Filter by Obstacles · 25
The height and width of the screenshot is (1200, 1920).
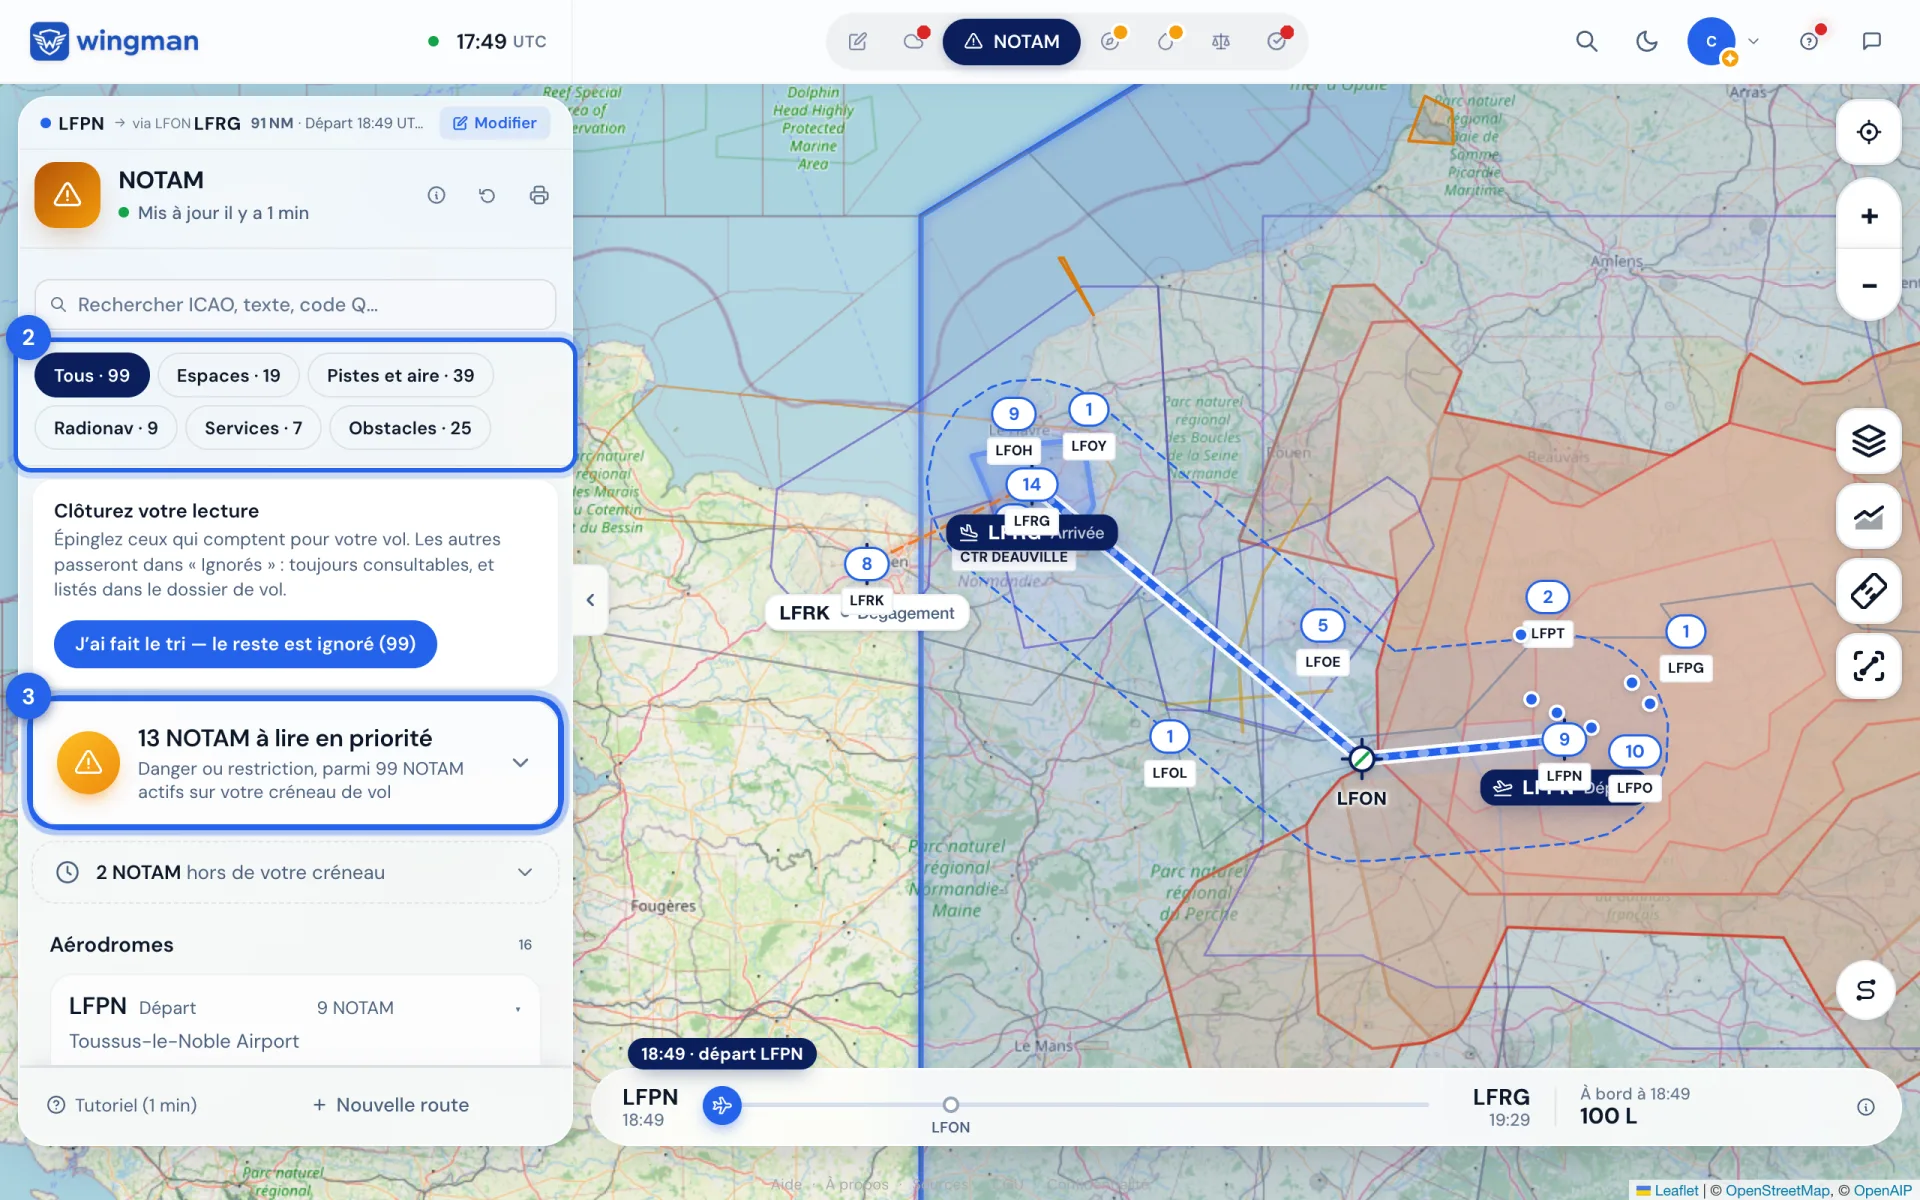(410, 428)
